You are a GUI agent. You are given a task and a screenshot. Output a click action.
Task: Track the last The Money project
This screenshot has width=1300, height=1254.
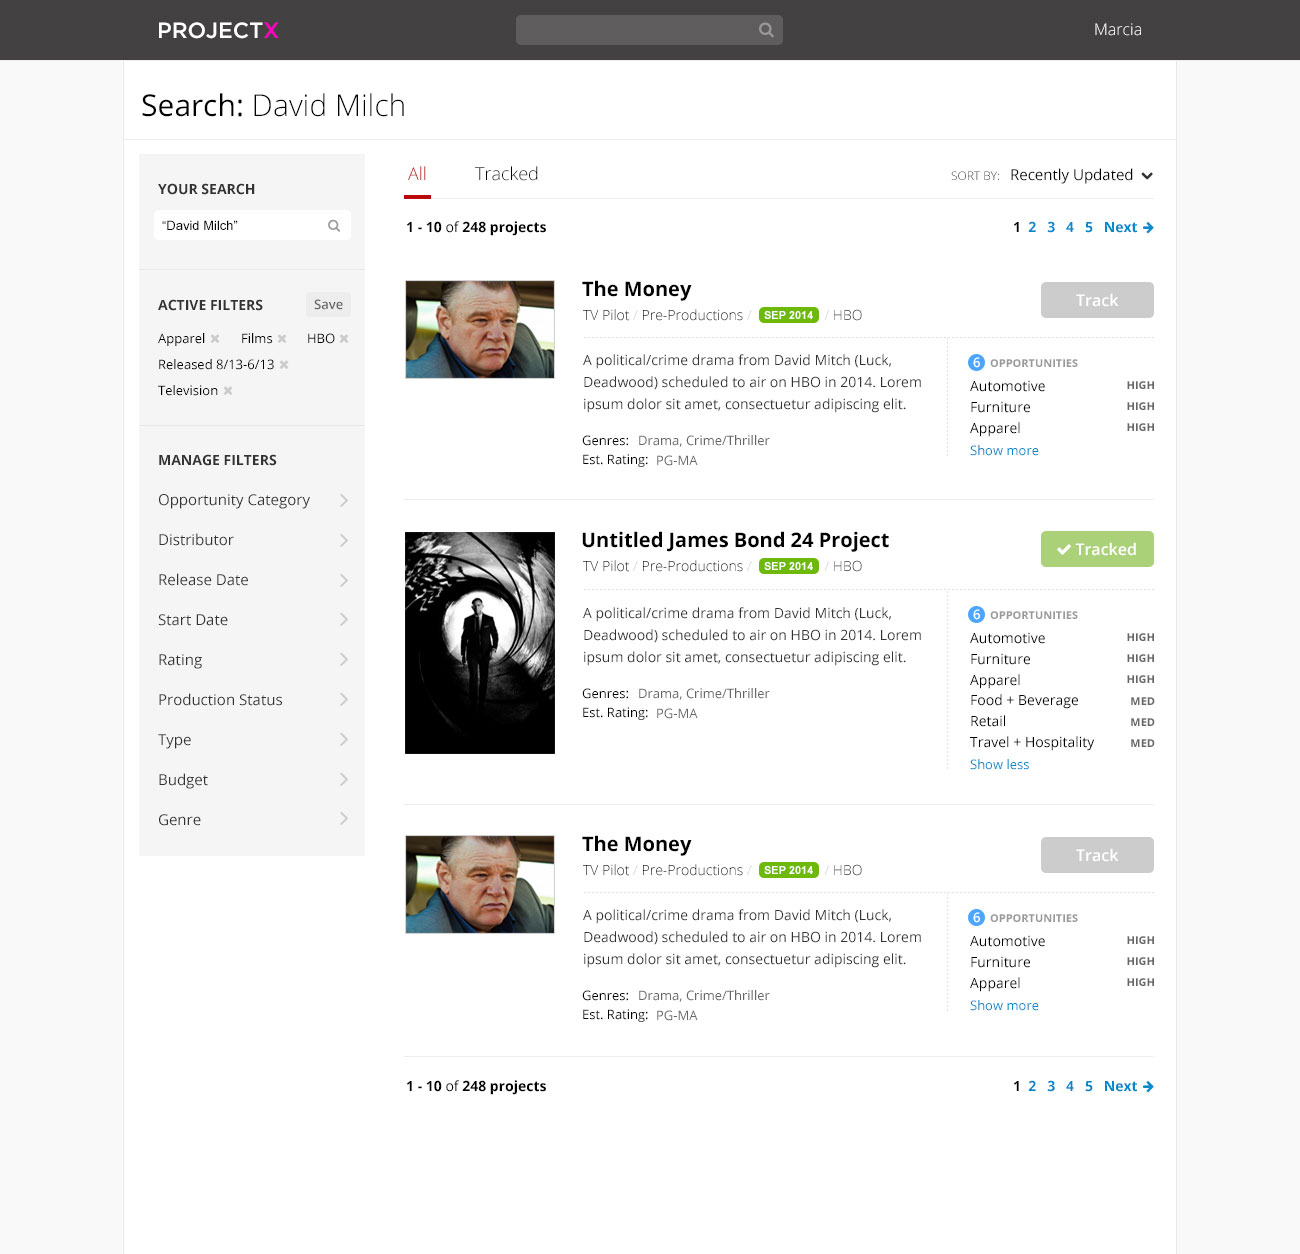[x=1097, y=855]
